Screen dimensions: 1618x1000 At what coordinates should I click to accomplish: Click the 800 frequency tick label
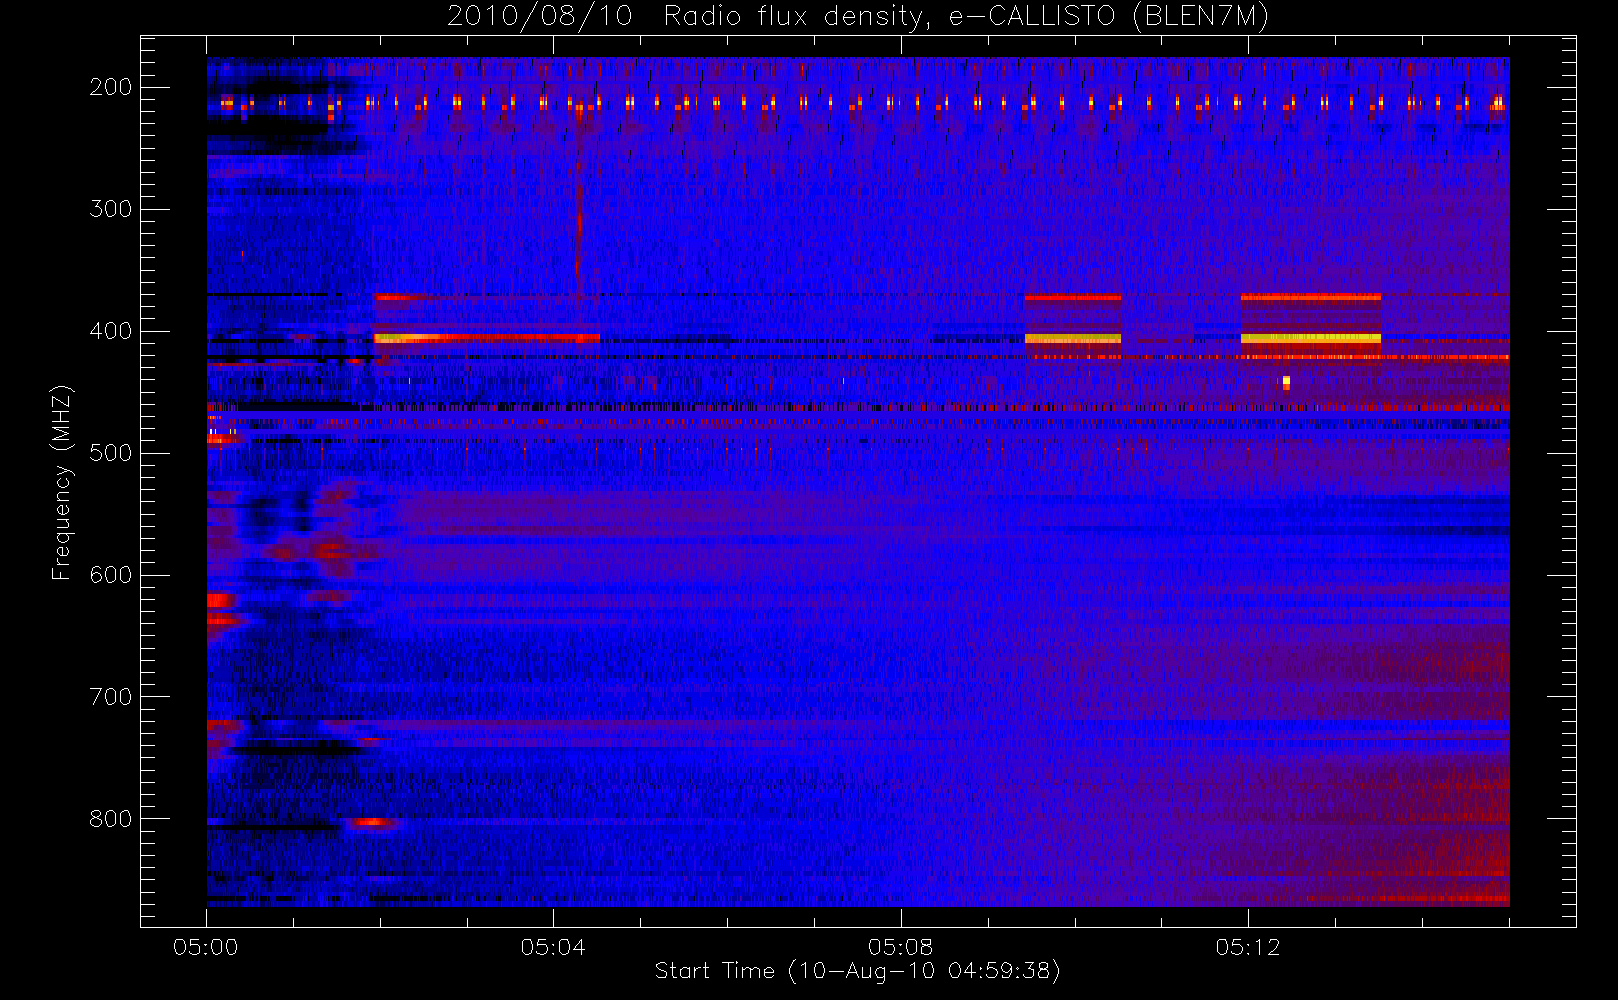tap(111, 819)
